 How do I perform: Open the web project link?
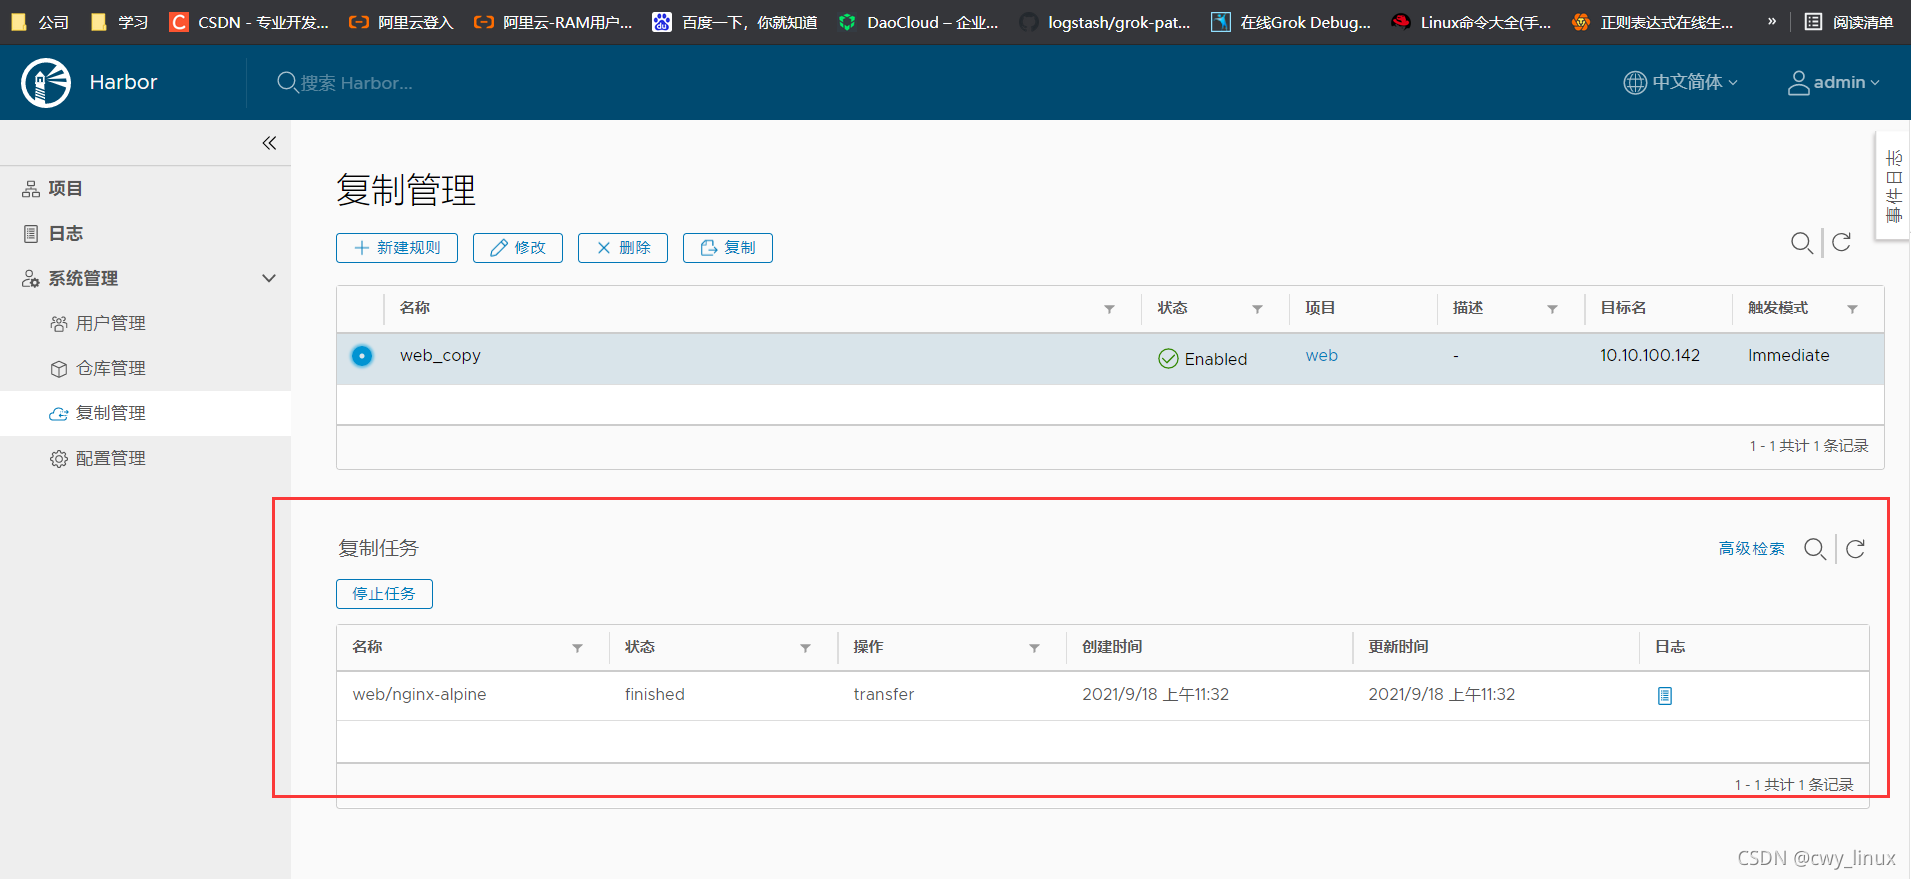1321,356
